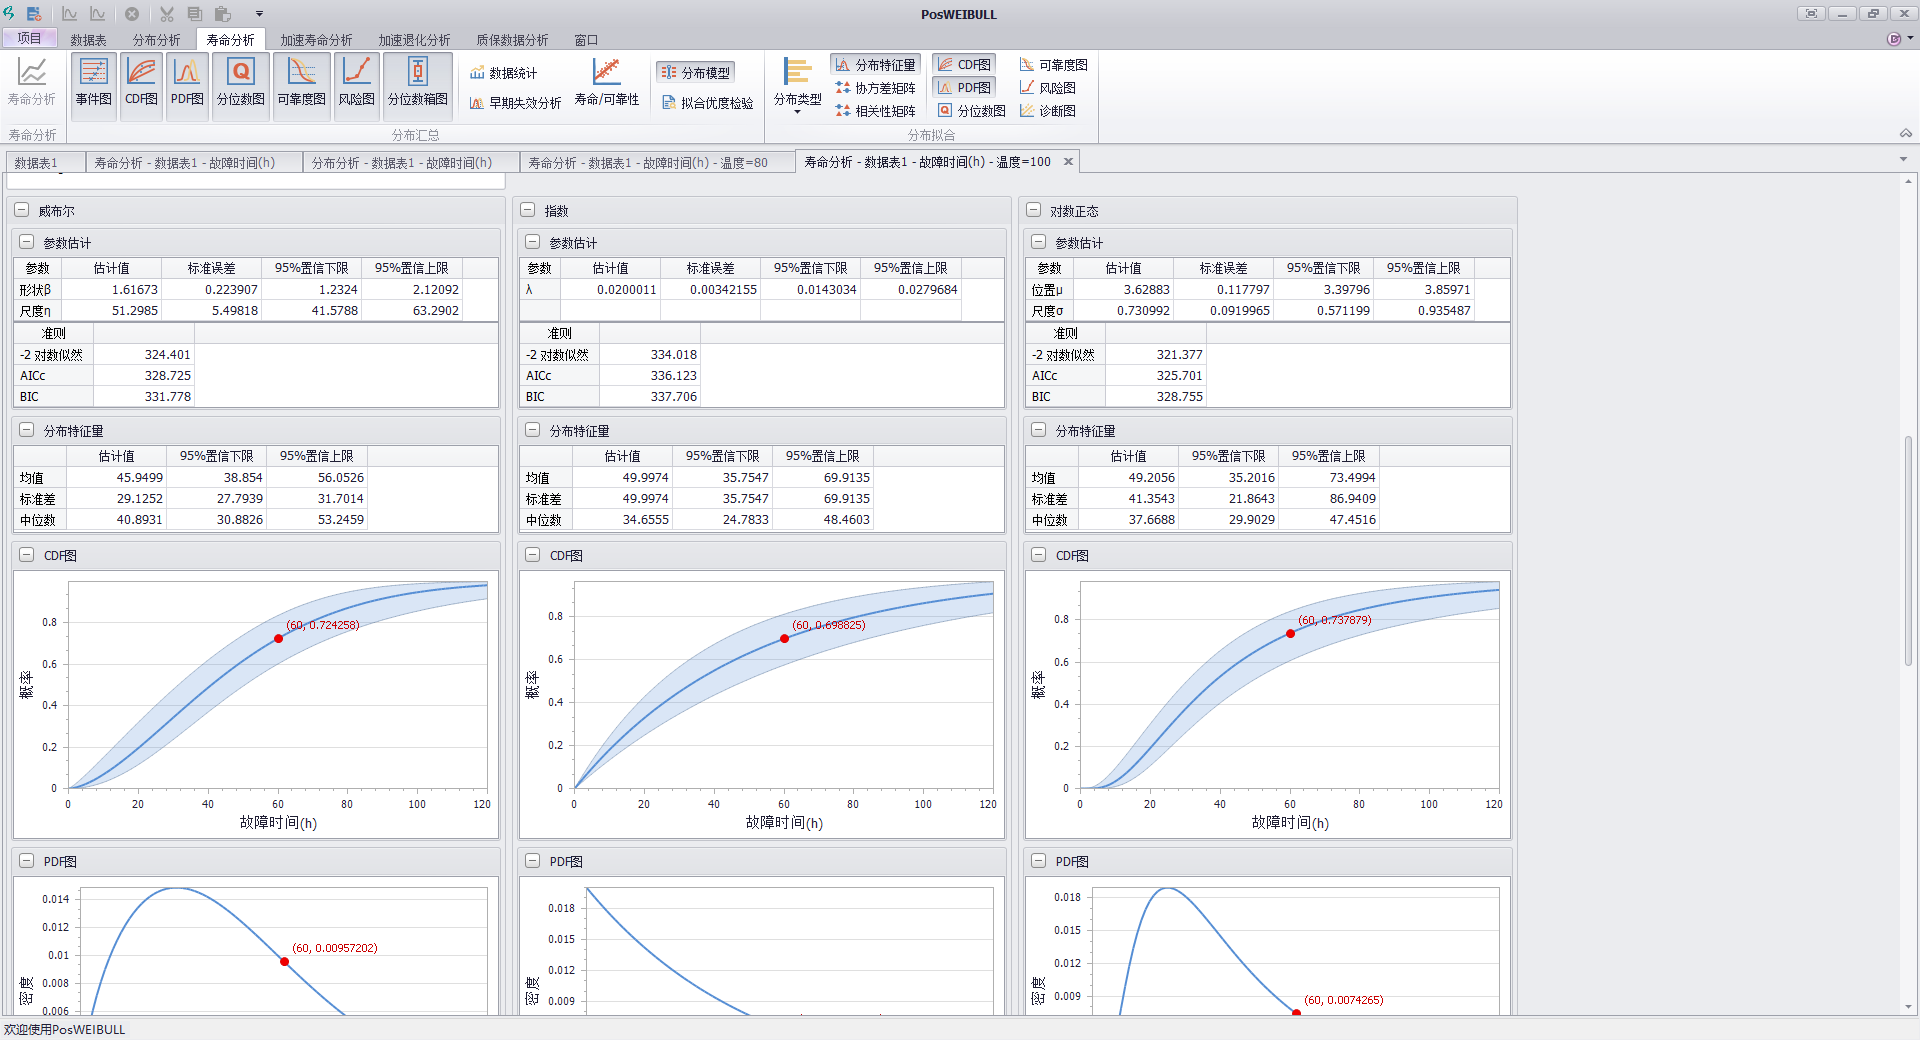The height and width of the screenshot is (1040, 1920).
Task: Toggle the 分布模型 distribution model button
Action: tap(695, 72)
